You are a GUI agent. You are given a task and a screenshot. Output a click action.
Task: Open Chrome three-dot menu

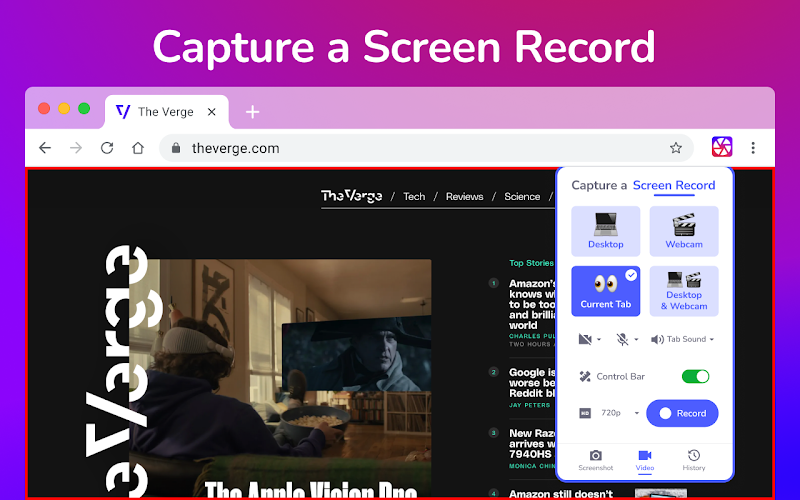[x=753, y=148]
